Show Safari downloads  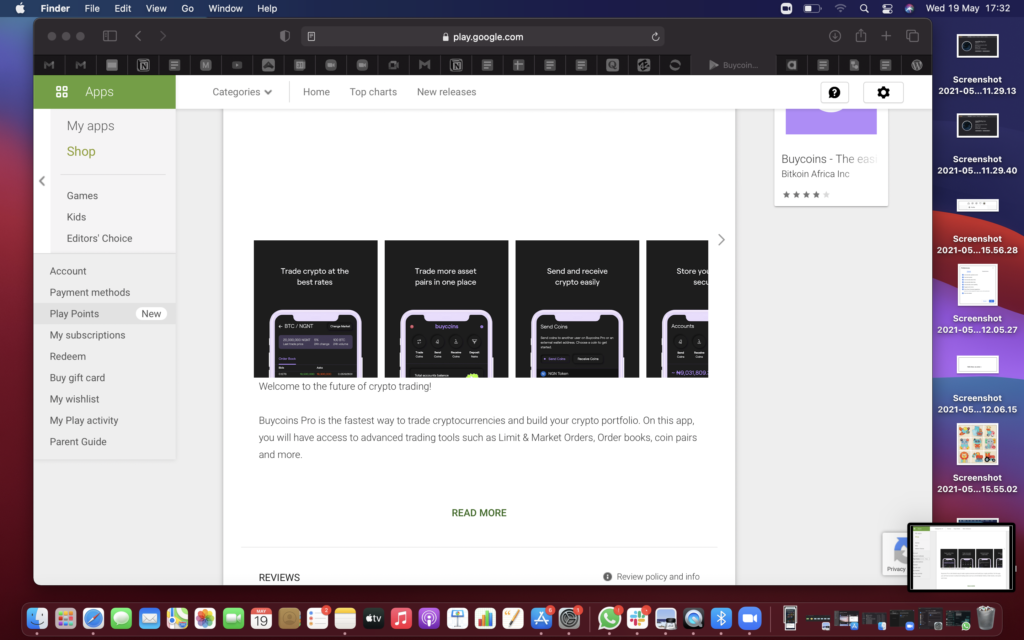(x=835, y=37)
